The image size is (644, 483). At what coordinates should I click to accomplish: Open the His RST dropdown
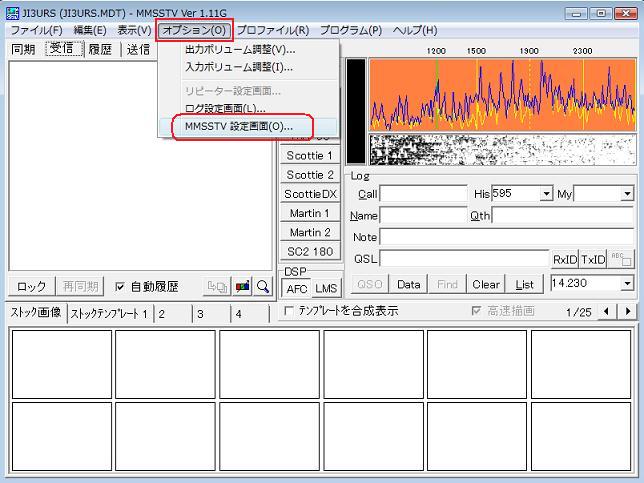click(x=546, y=193)
